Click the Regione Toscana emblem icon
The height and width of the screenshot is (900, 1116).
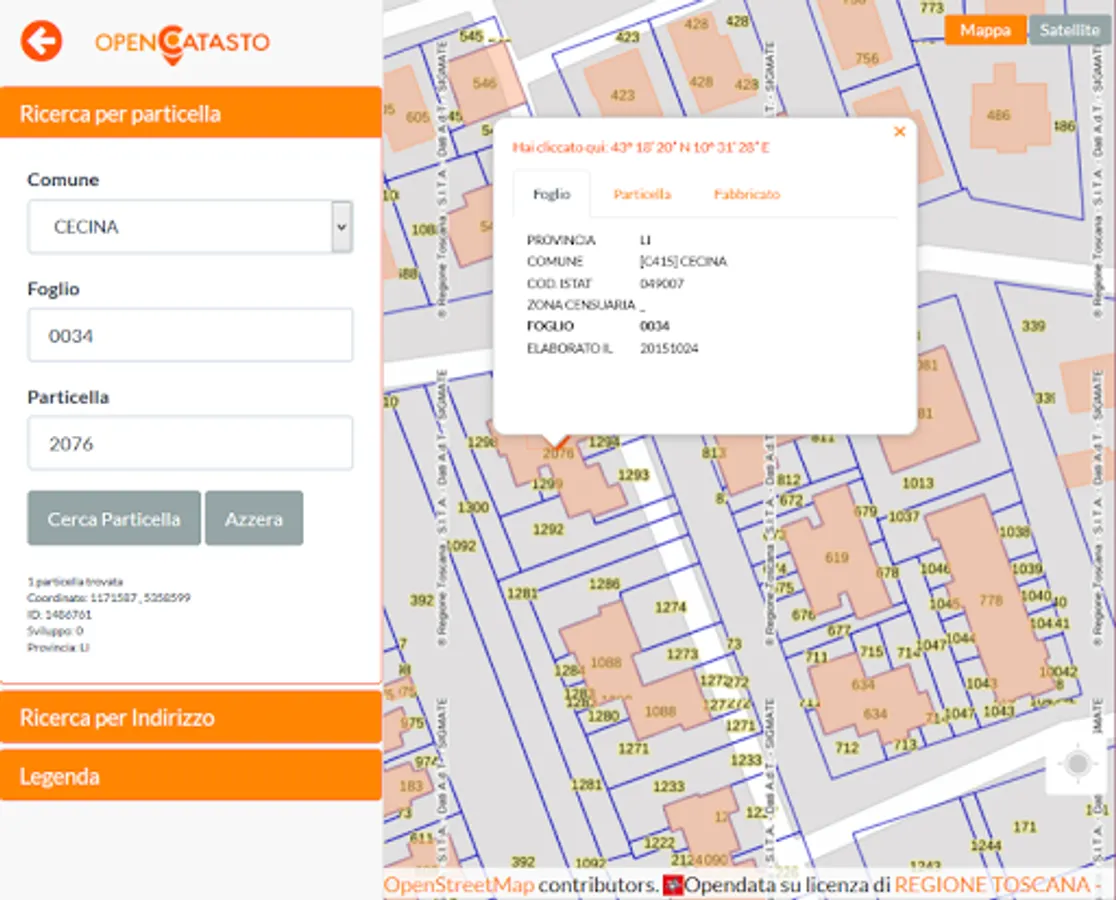pyautogui.click(x=673, y=885)
